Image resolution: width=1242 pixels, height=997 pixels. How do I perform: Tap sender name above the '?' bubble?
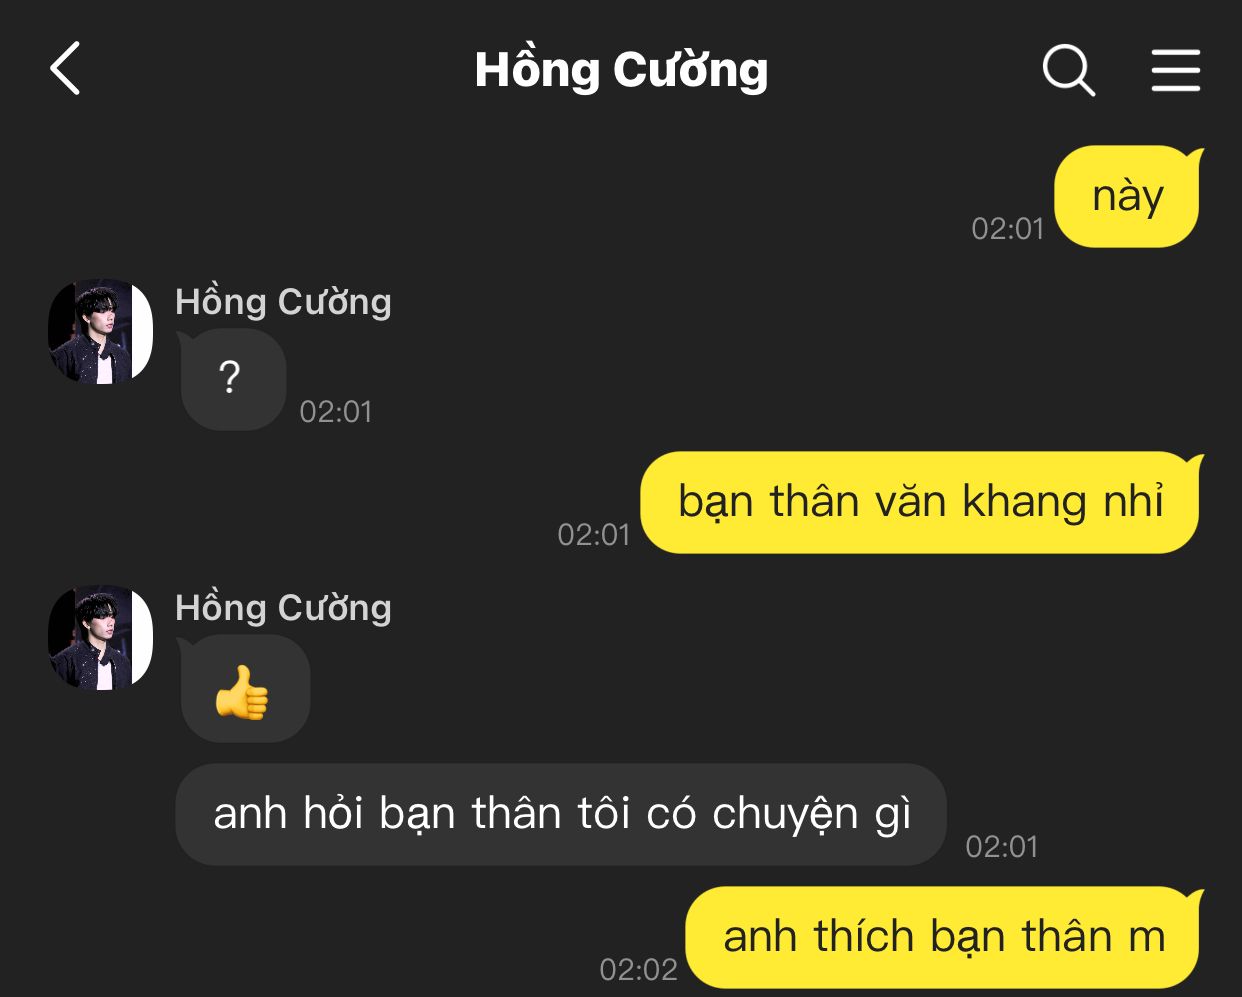[x=283, y=301]
